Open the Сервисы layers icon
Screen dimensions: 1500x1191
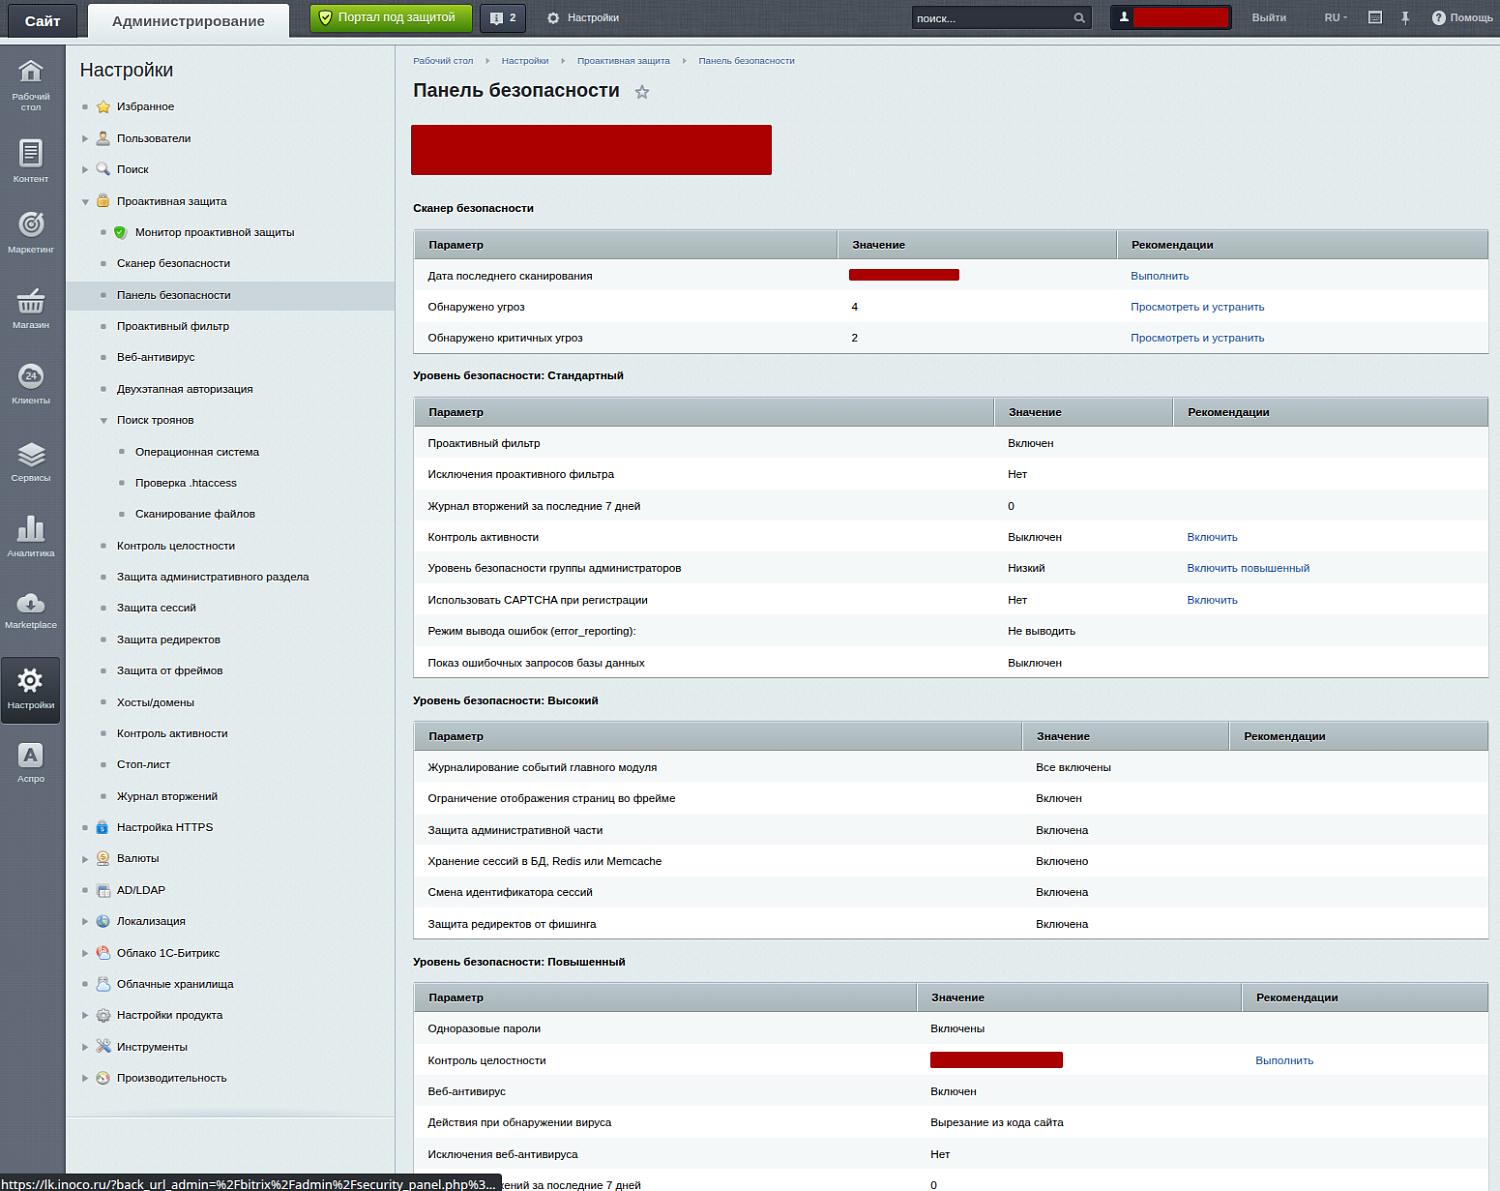pyautogui.click(x=31, y=461)
